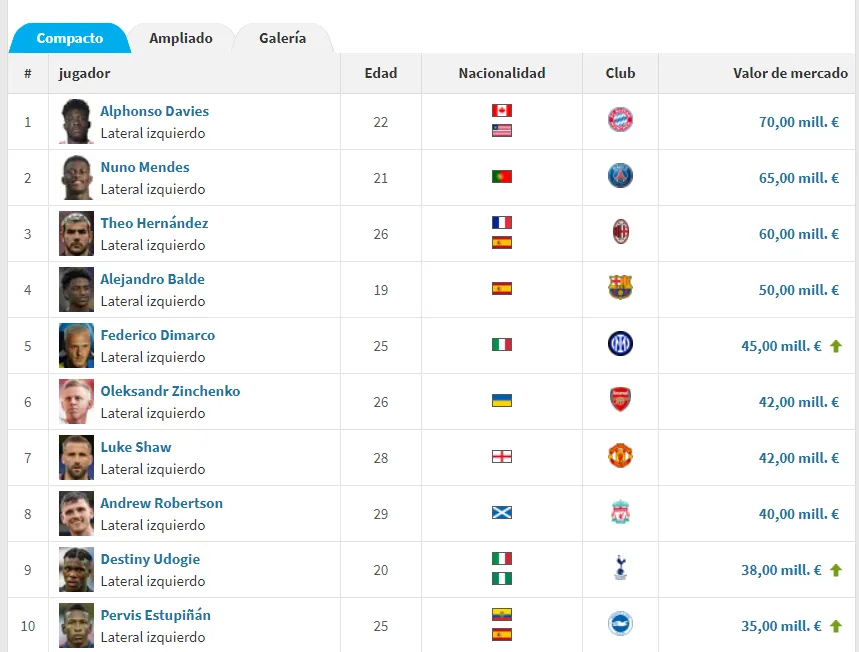Open the Brighton club badge
This screenshot has height=652, width=859.
619,623
